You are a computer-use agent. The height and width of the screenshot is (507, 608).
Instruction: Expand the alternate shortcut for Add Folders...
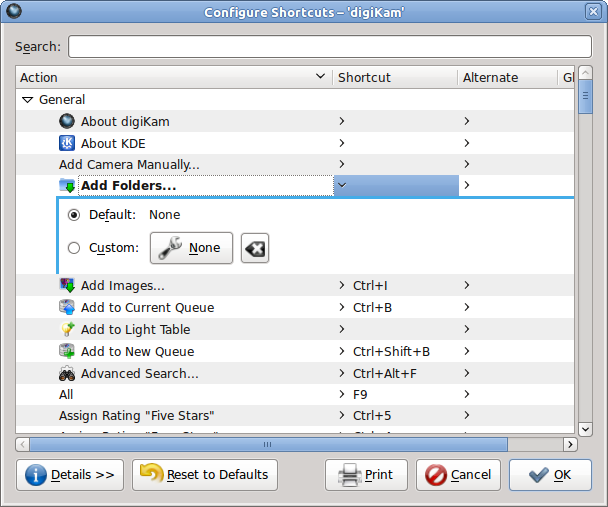tap(467, 185)
